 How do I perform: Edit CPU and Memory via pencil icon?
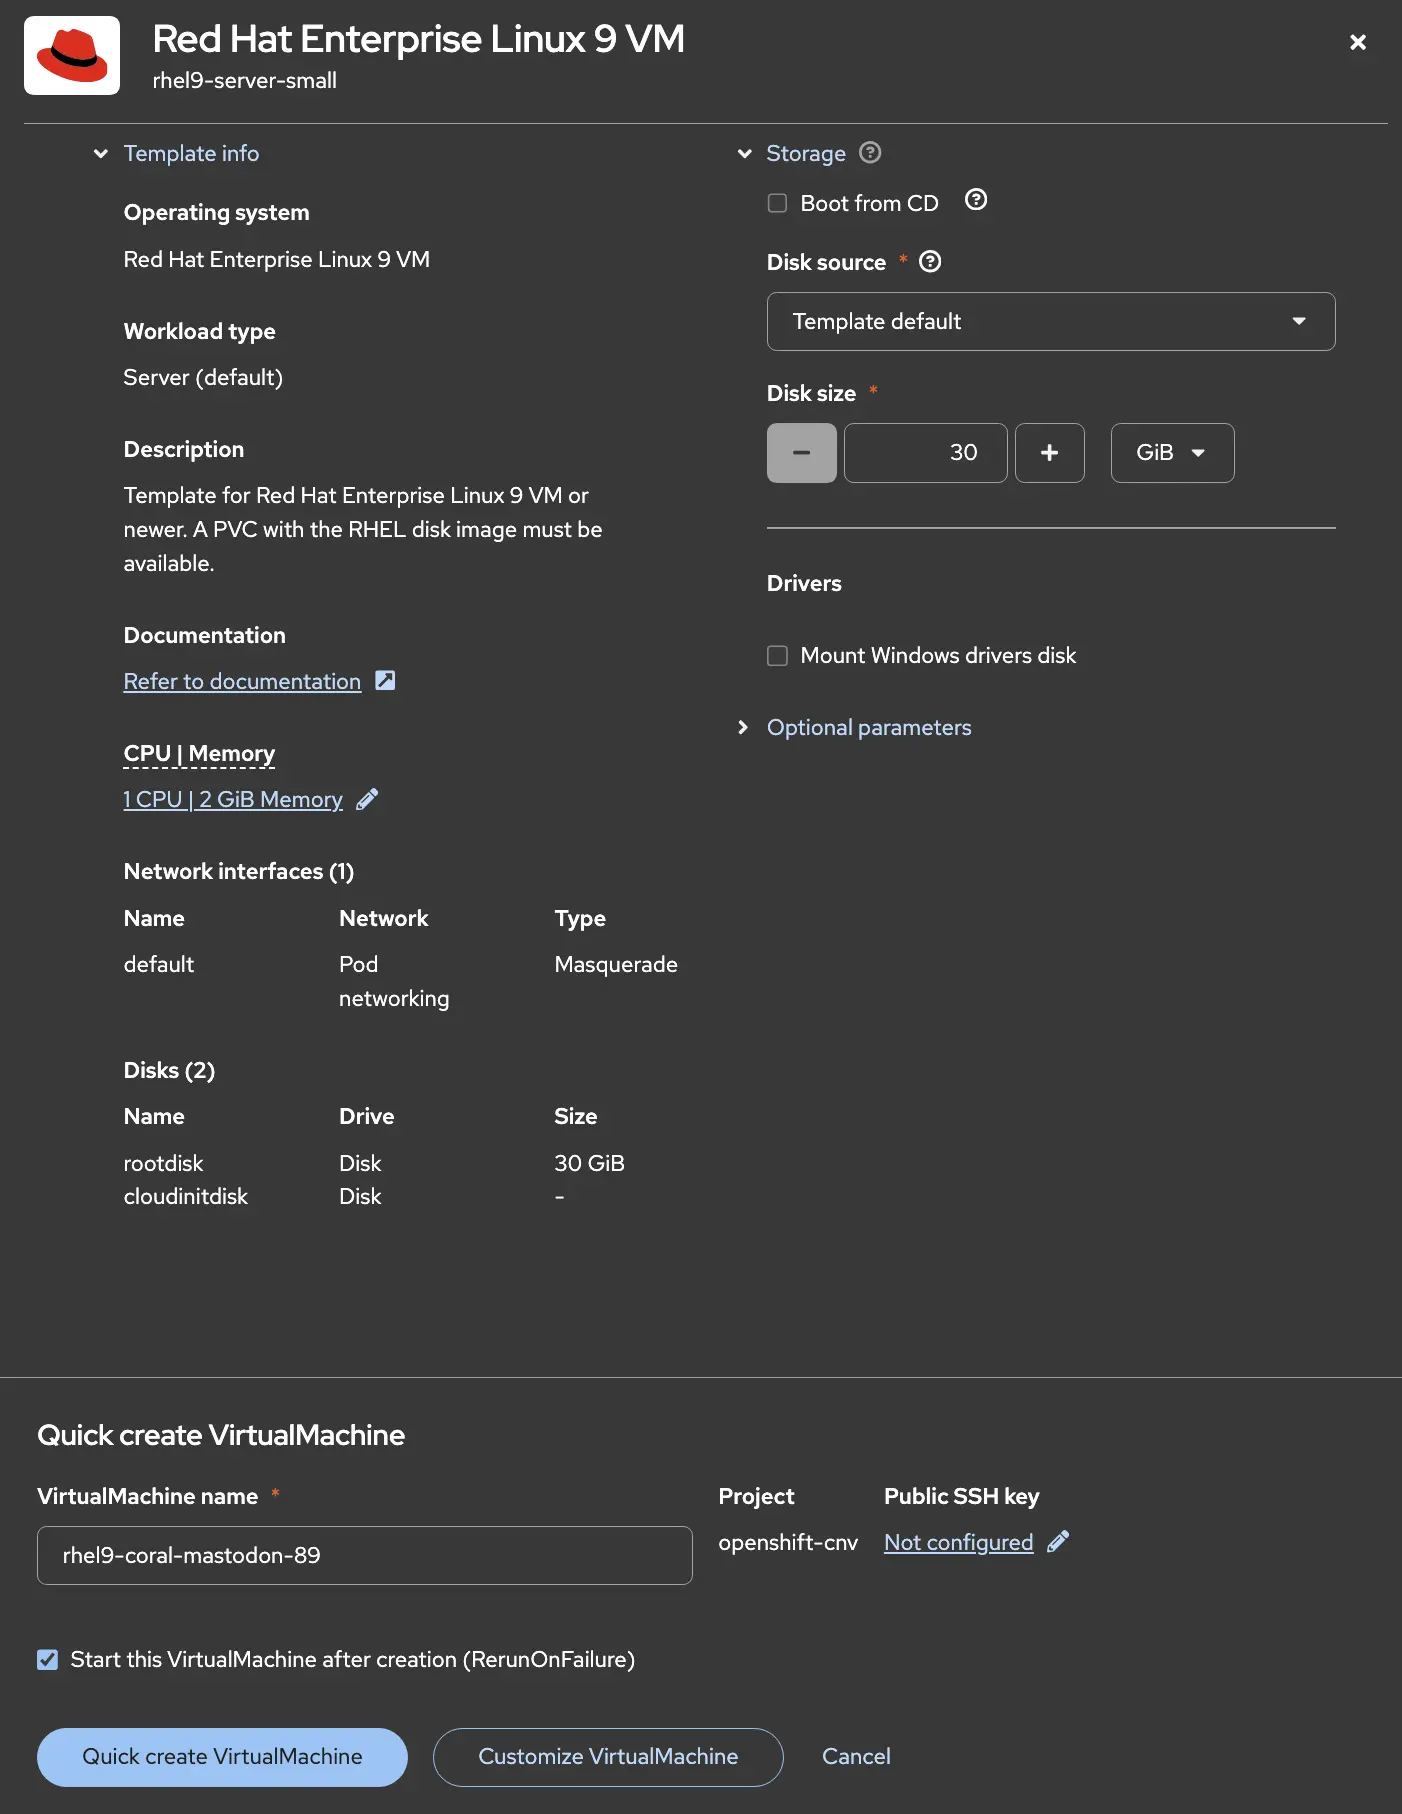pos(367,799)
